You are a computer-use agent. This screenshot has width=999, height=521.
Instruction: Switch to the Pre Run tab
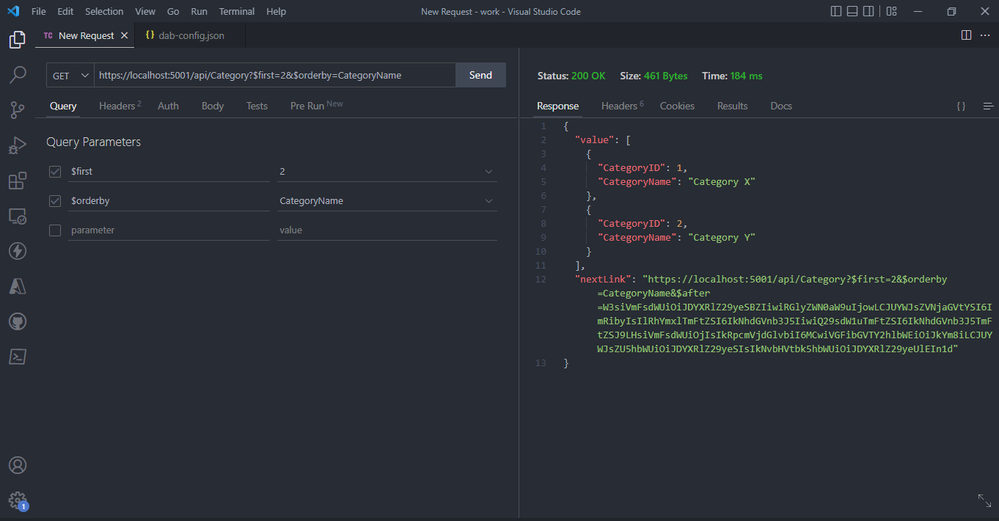tap(316, 106)
